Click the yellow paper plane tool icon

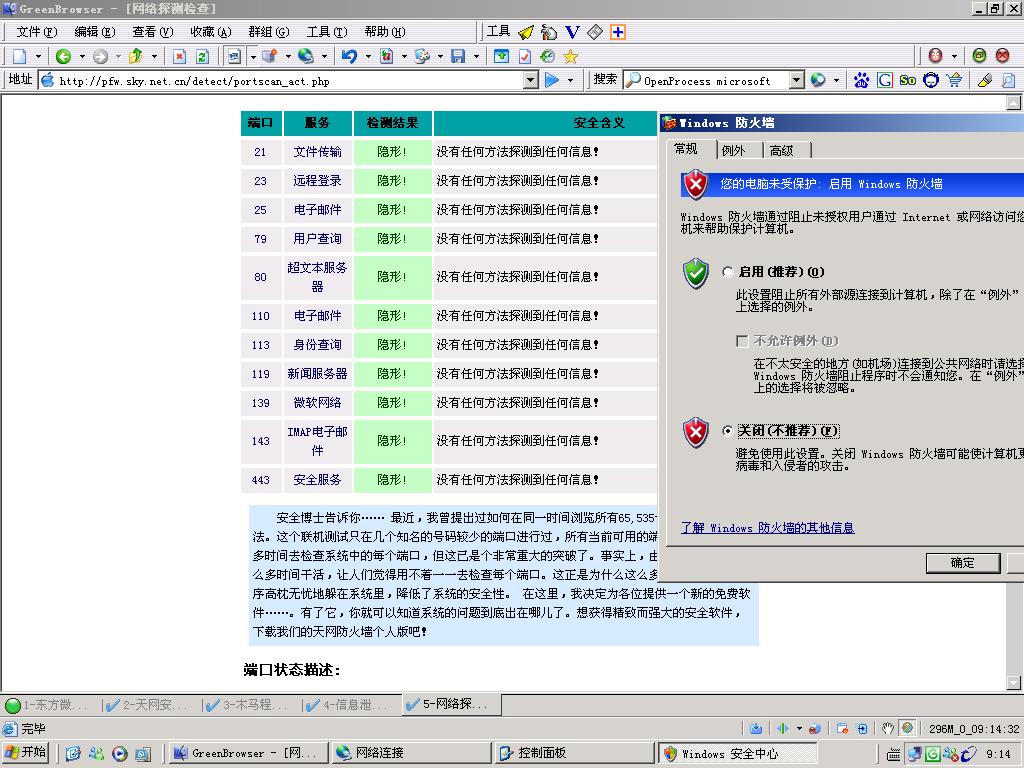tap(526, 32)
